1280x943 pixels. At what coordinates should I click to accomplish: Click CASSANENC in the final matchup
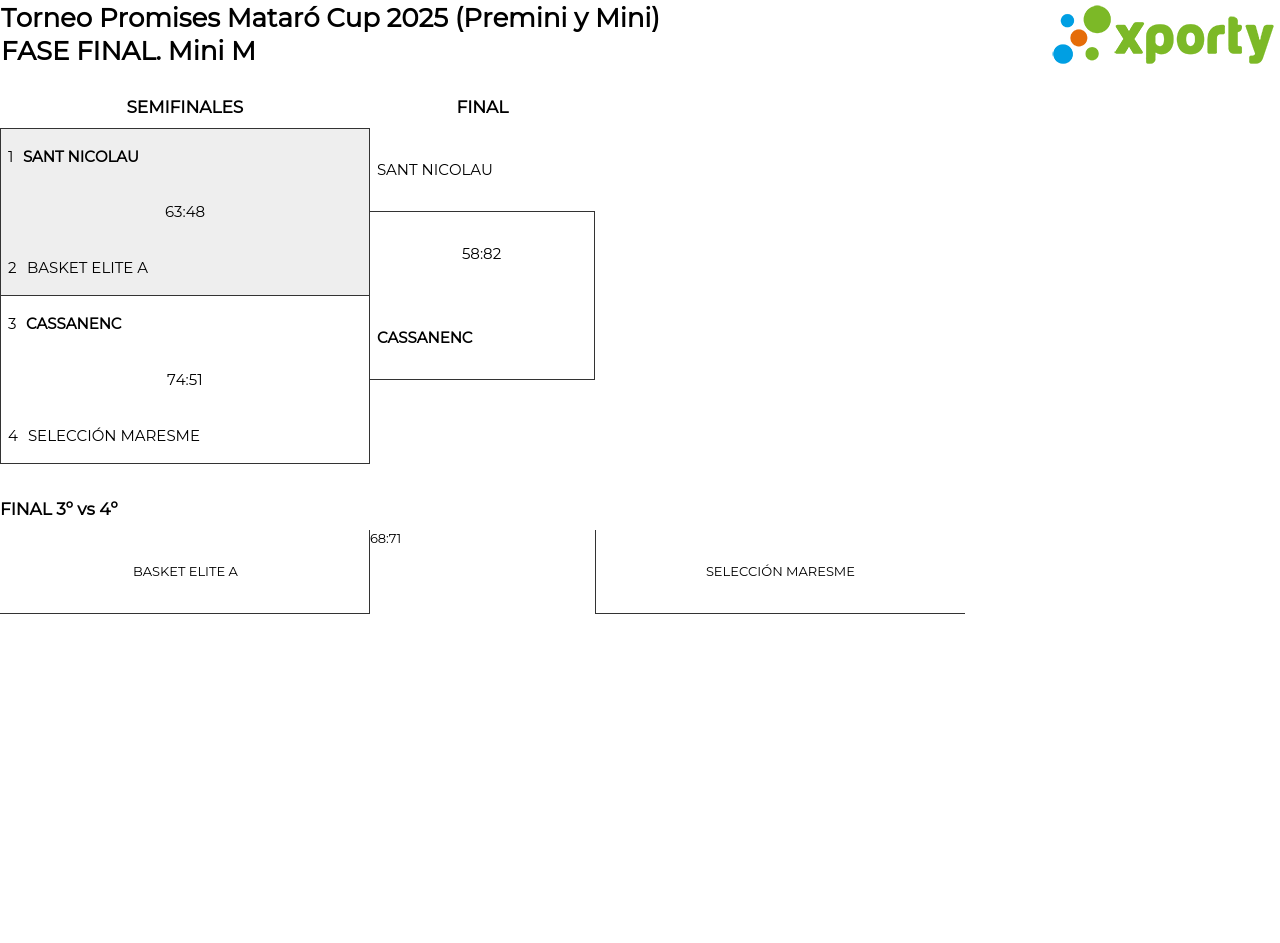point(425,338)
